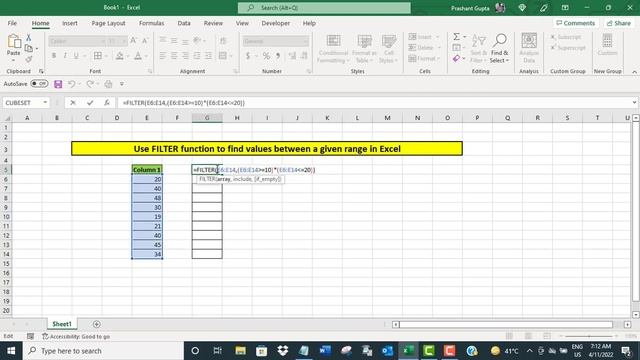Click the Font Color A icon

(x=138, y=56)
